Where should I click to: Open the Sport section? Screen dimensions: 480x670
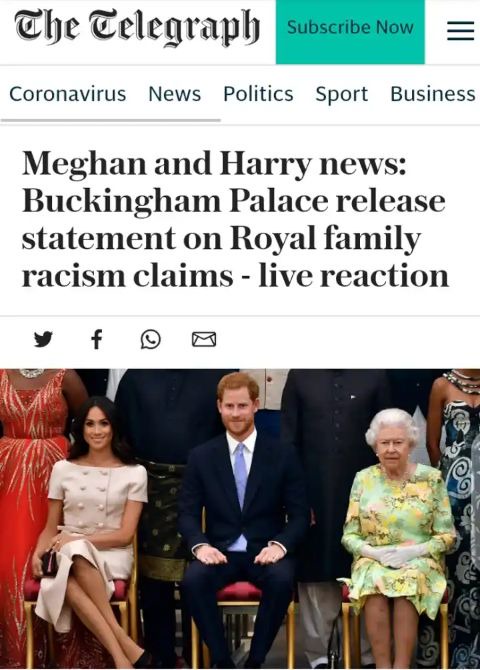[342, 94]
